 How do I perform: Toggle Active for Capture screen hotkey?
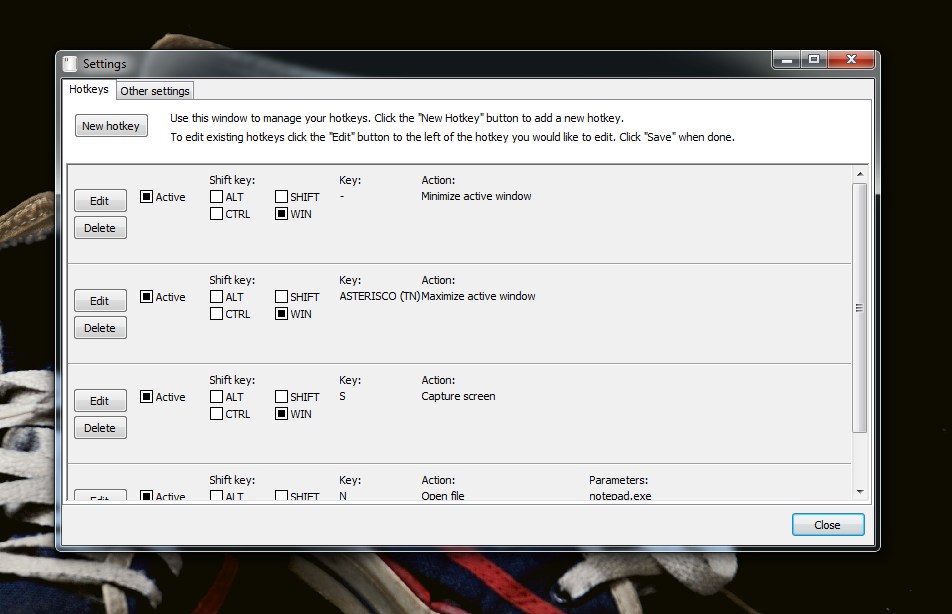pos(146,397)
